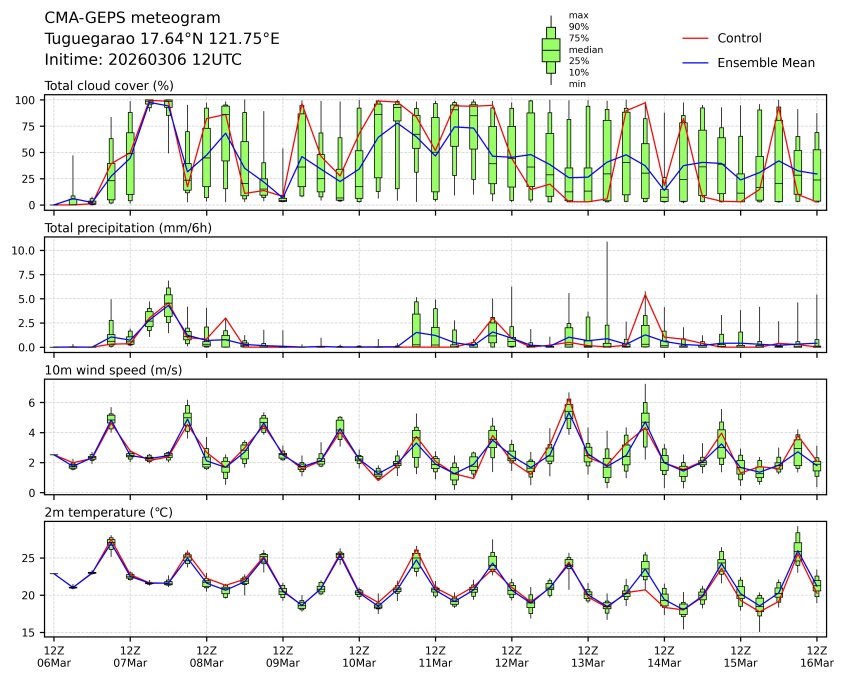Click the box-plot symbol in the legend
Image resolution: width=845 pixels, height=680 pixels.
pyautogui.click(x=550, y=50)
